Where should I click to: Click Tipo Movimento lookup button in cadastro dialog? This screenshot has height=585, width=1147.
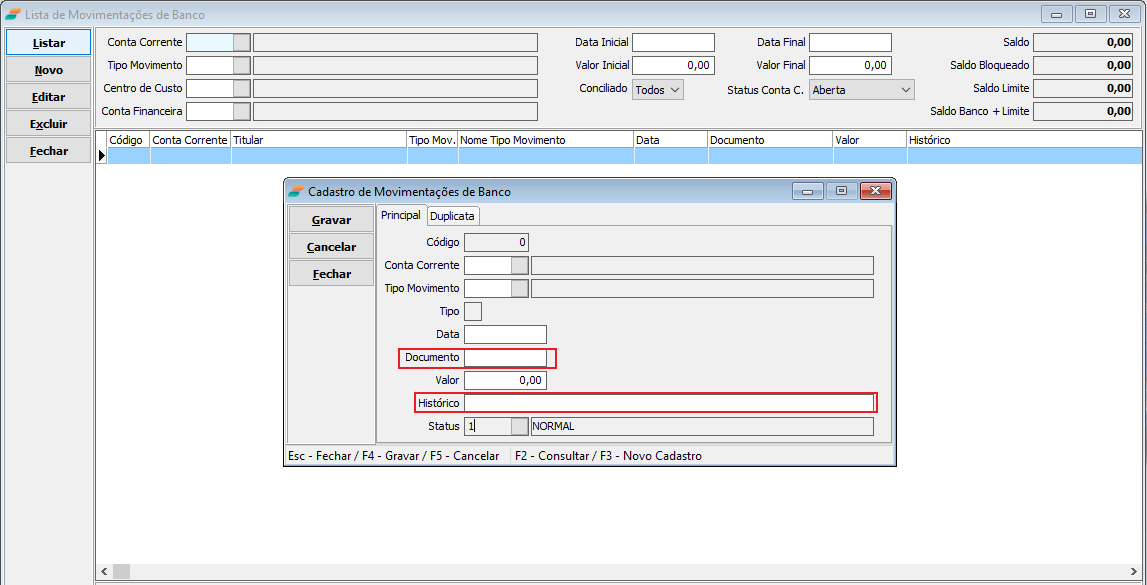point(519,288)
